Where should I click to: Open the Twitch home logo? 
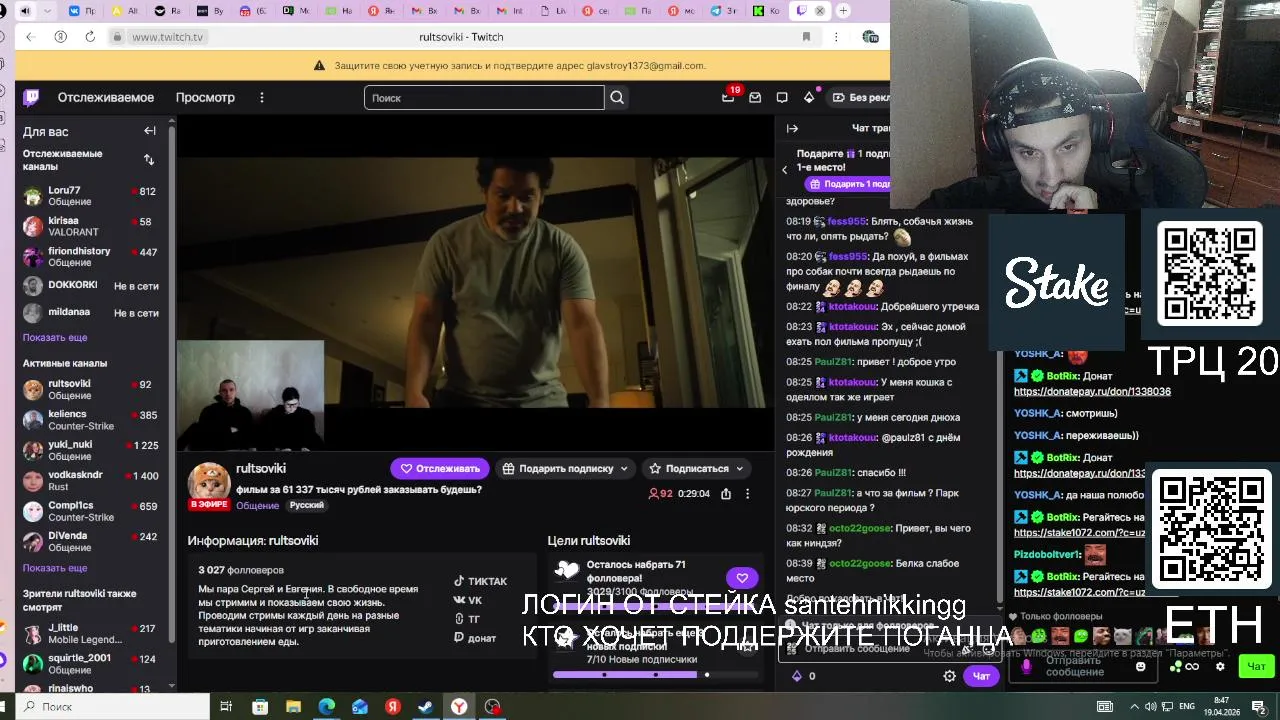click(x=31, y=97)
